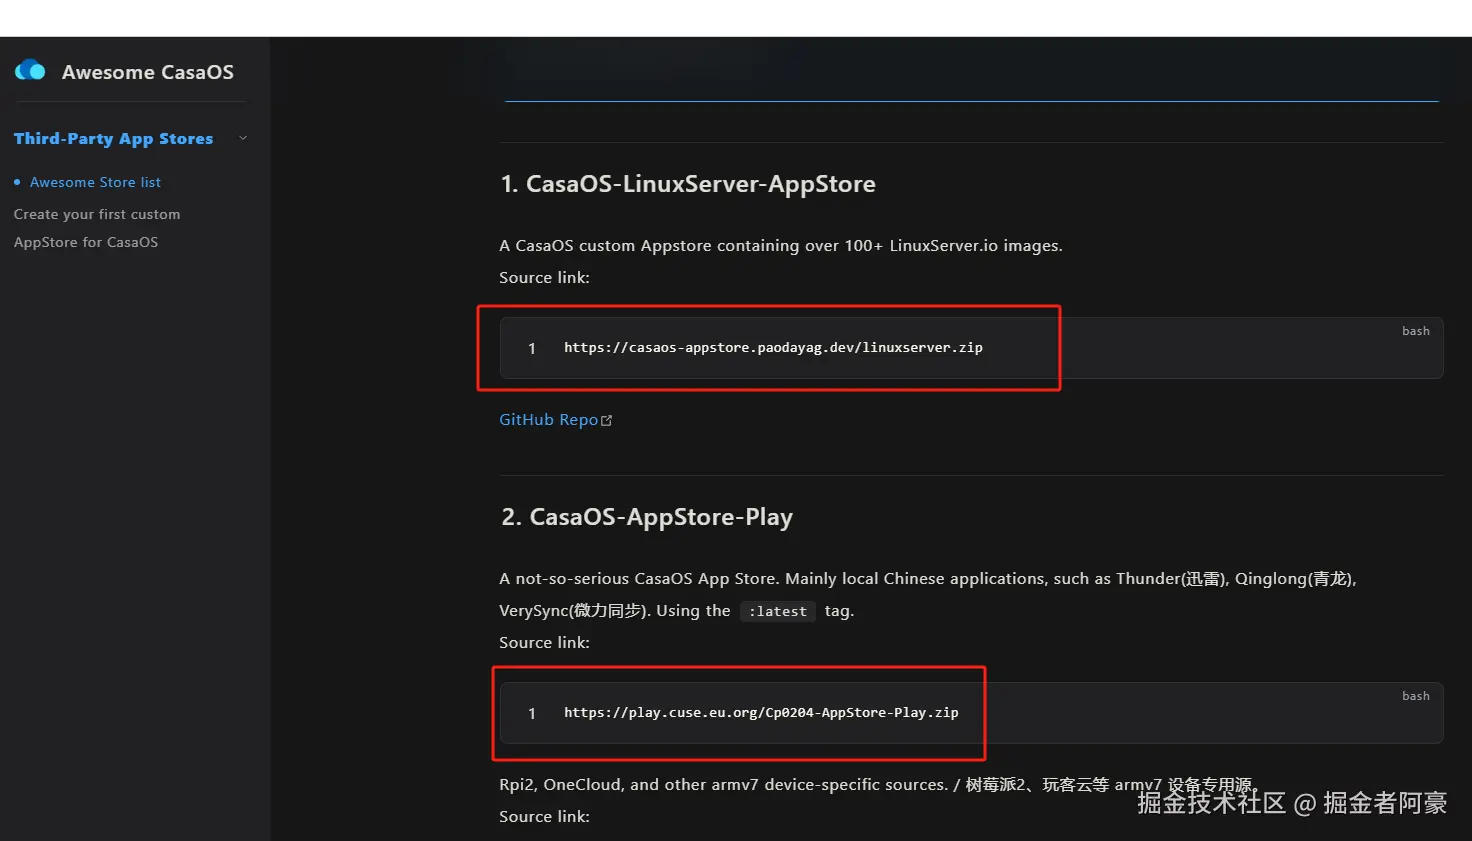
Task: Collapse the Third-Party App Stores chevron
Action: pos(243,138)
